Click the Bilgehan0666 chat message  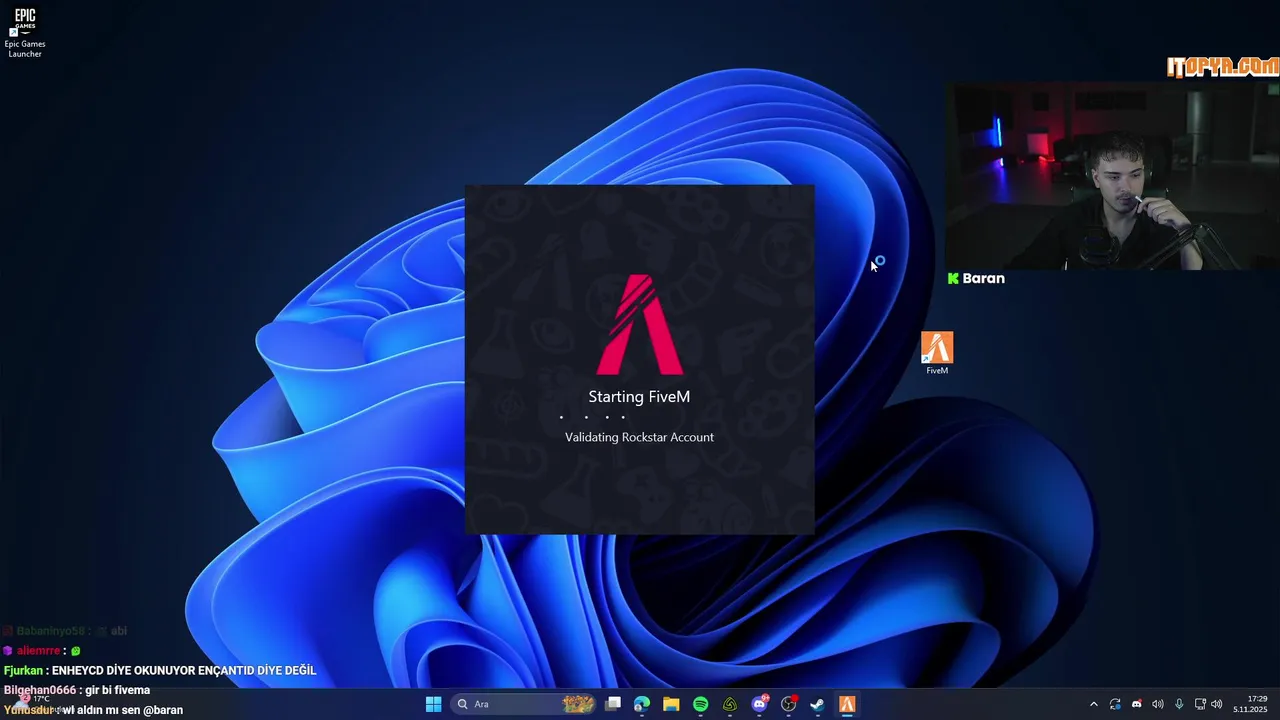pyautogui.click(x=77, y=690)
